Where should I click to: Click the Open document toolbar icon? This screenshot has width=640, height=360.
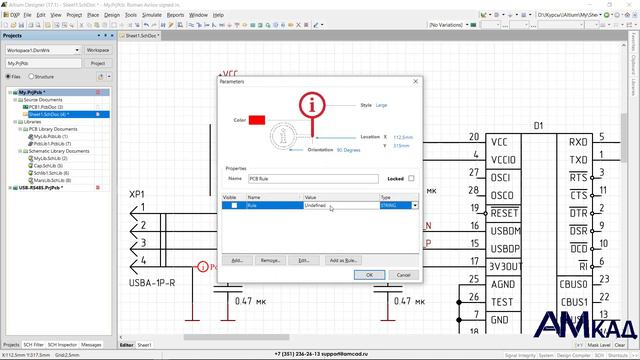click(x=13, y=25)
